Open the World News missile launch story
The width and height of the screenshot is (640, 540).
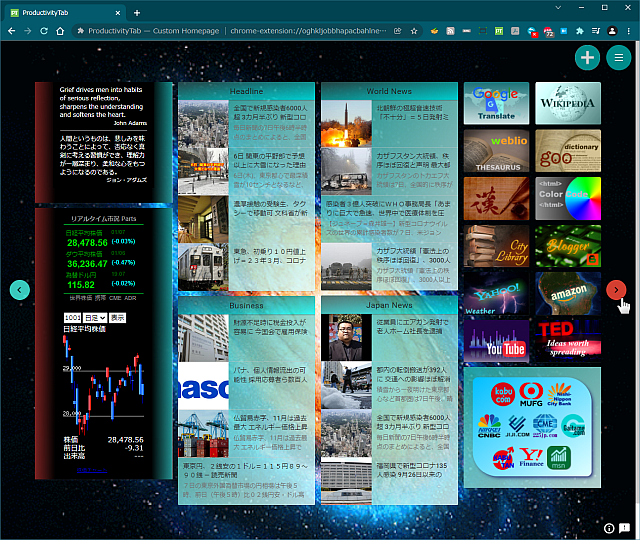pos(389,124)
